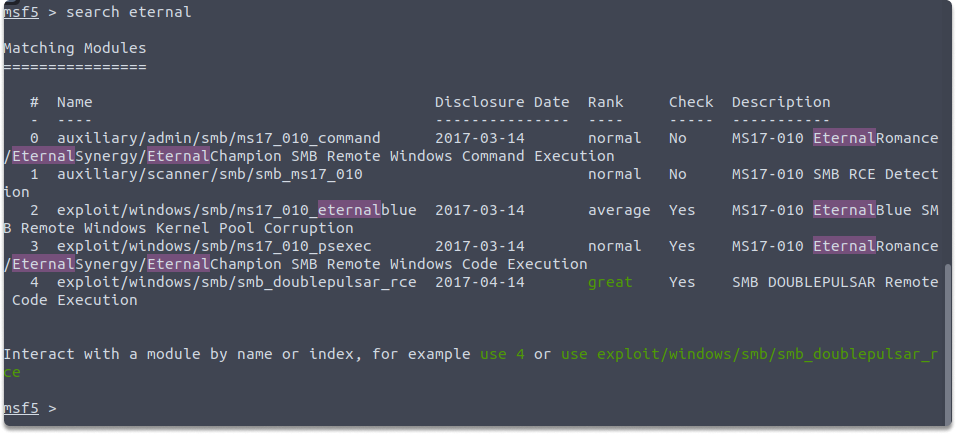This screenshot has height=434, width=956.
Task: Click index number 2 in the # column
Action: coord(35,210)
